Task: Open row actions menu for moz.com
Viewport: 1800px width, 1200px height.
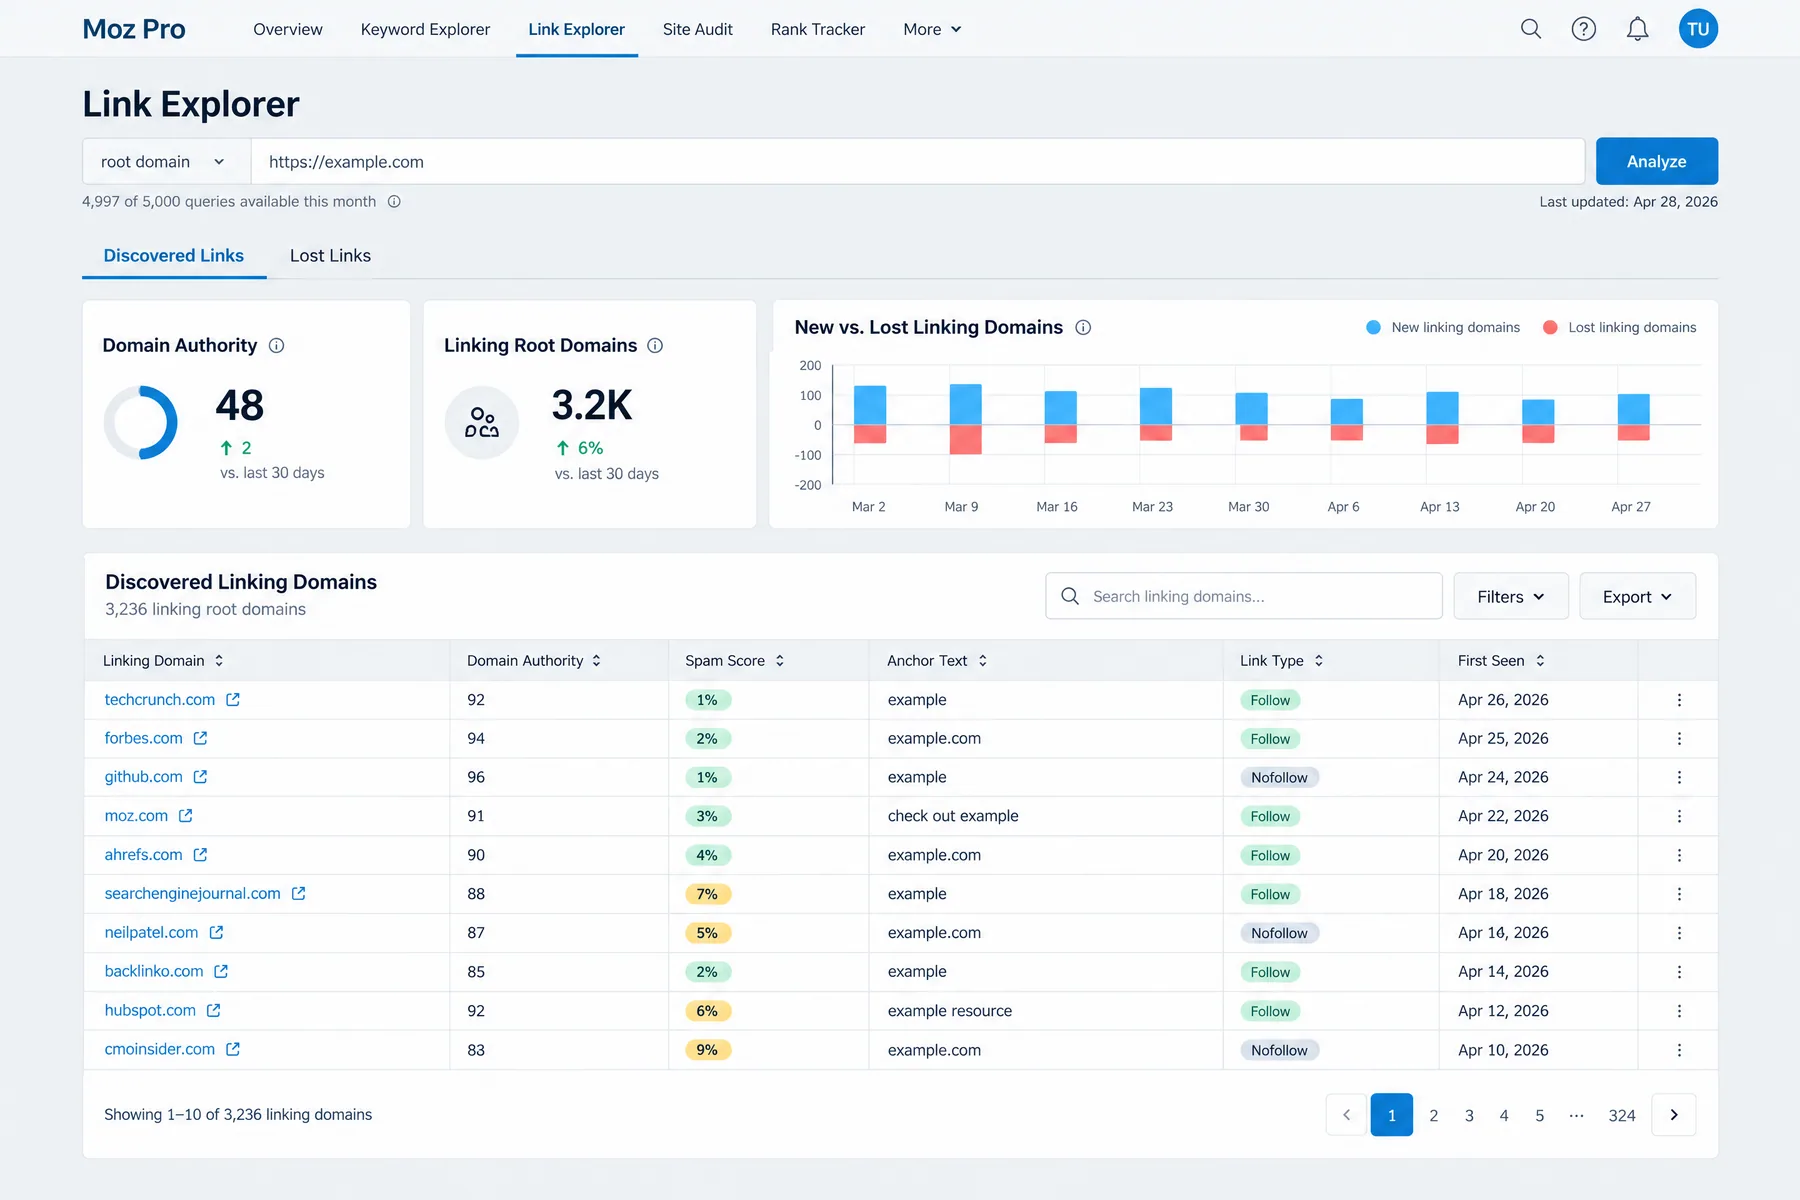Action: 1679,816
